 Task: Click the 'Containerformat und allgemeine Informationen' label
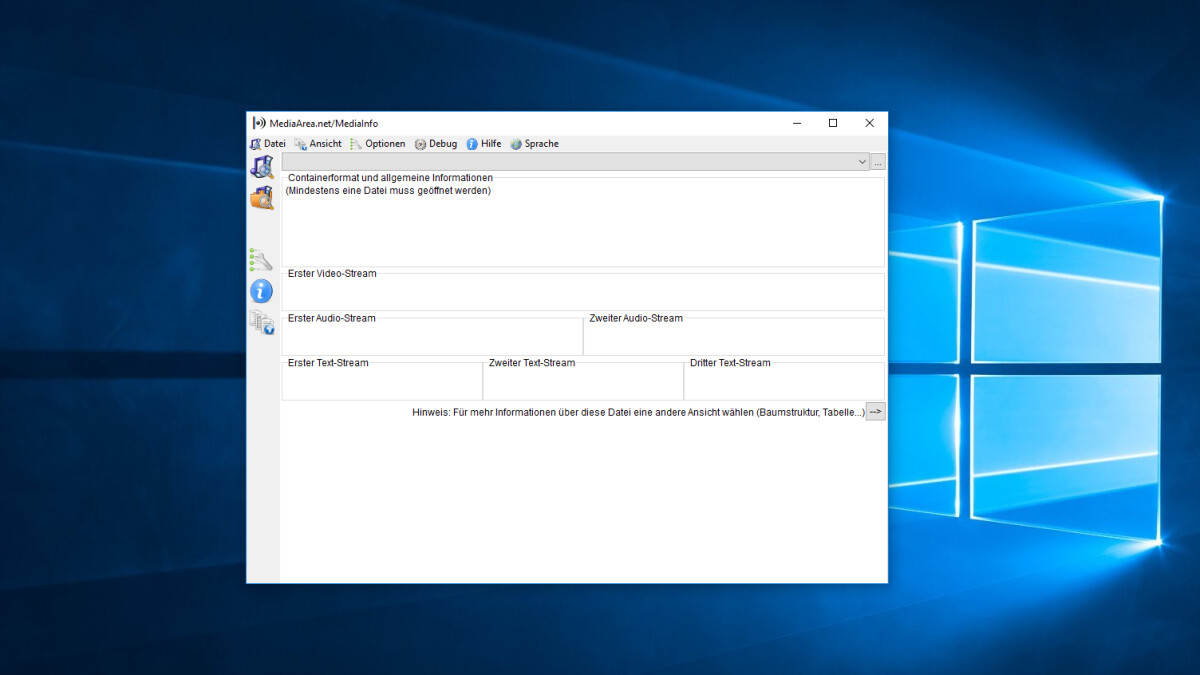(390, 178)
